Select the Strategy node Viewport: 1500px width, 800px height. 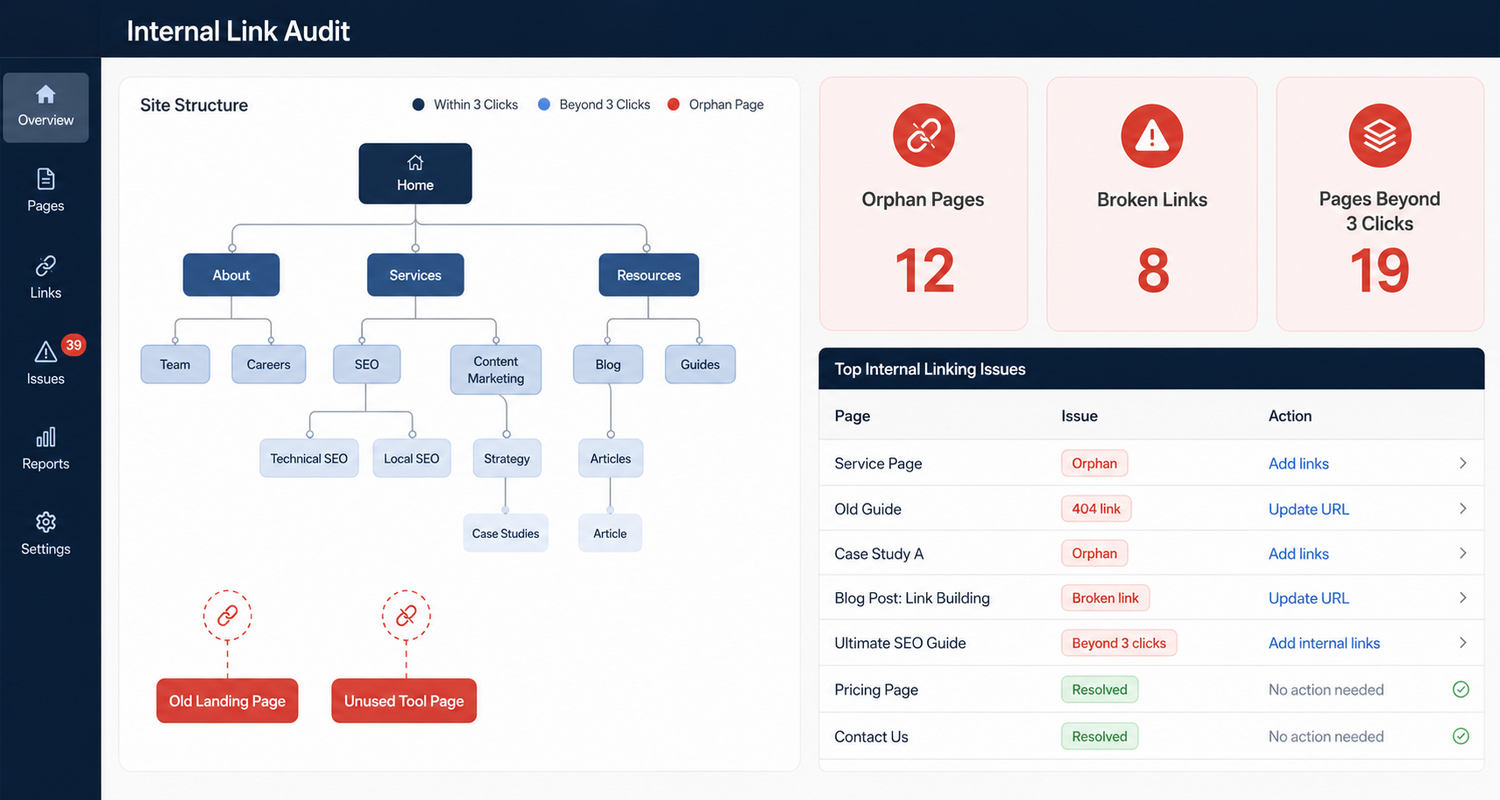507,459
